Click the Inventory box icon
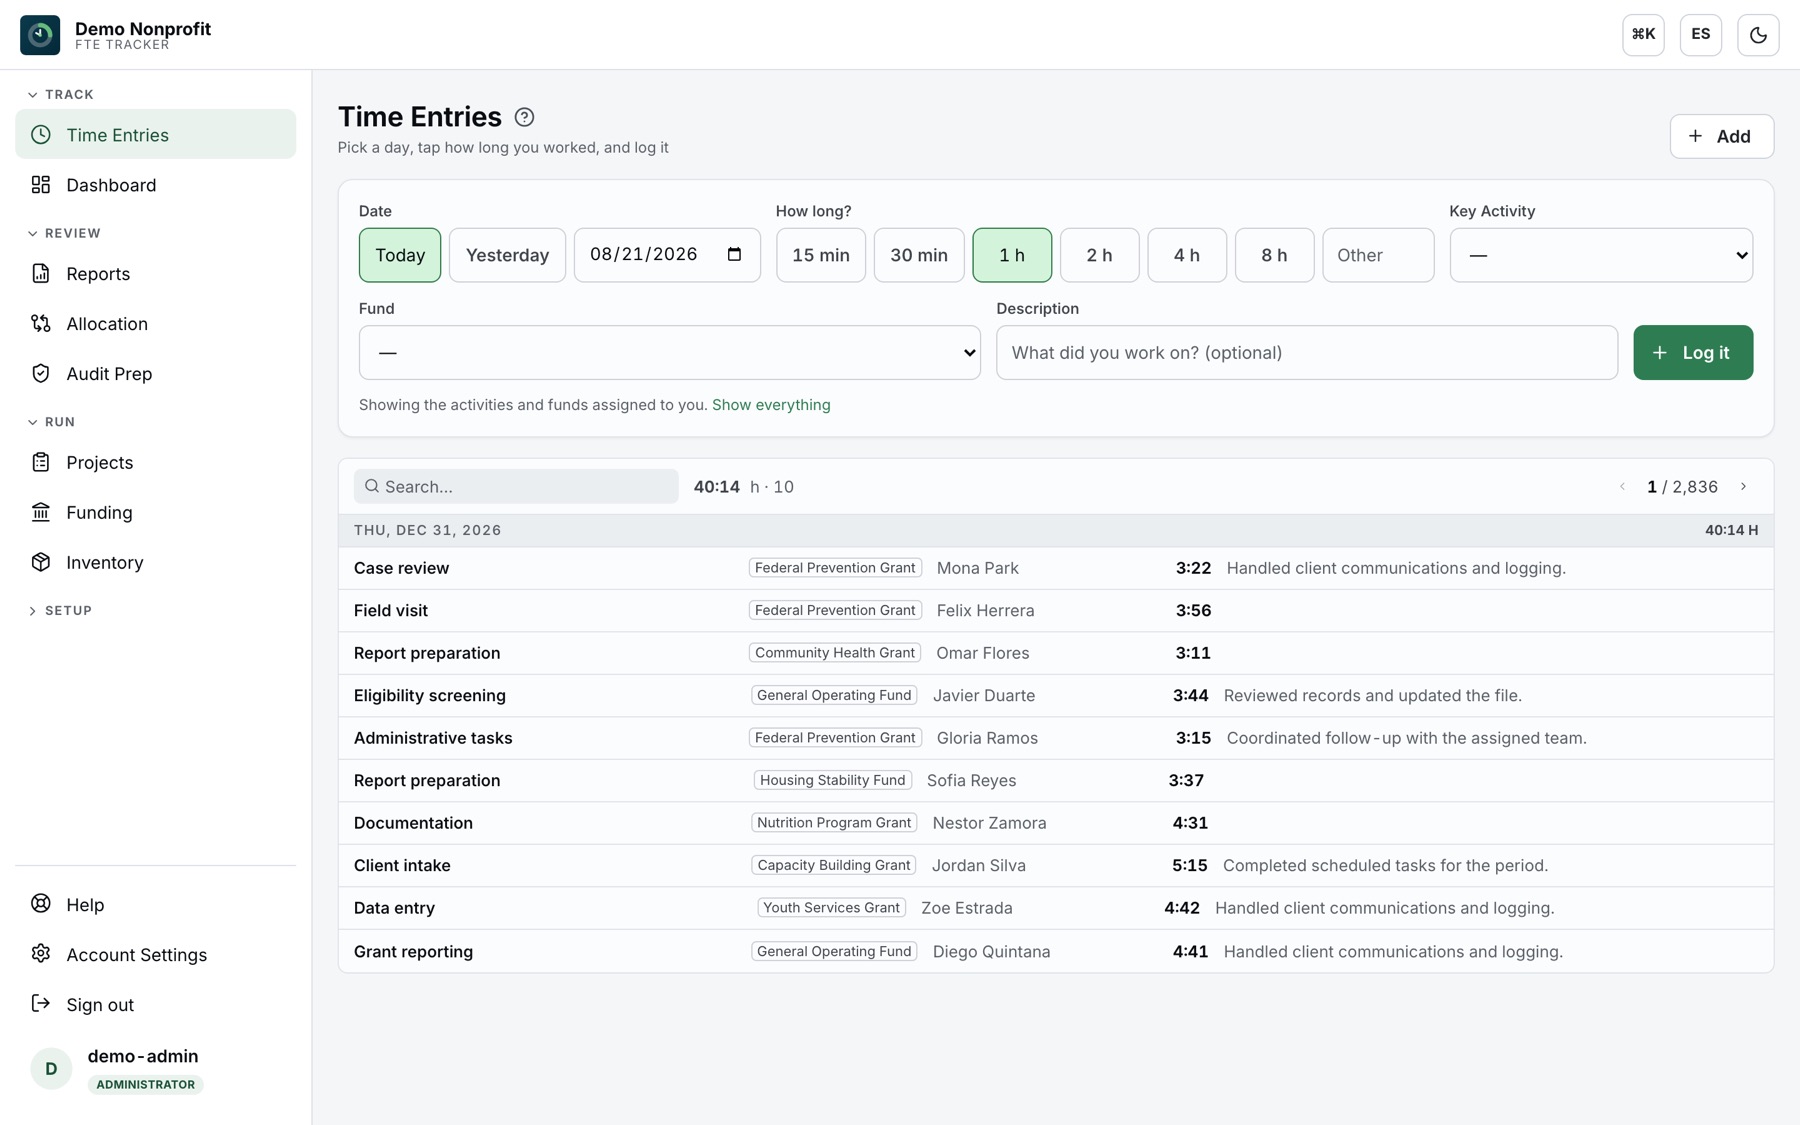The height and width of the screenshot is (1125, 1800). [41, 563]
